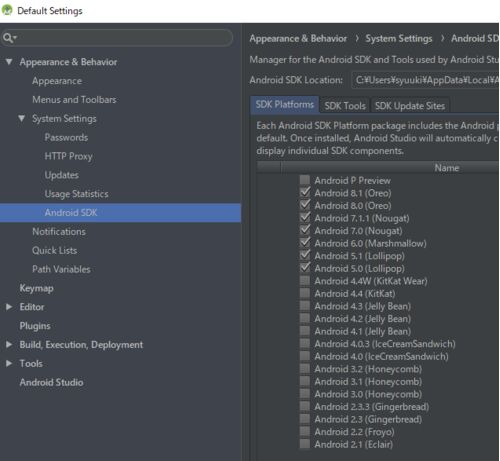Open the Keymap settings
Viewport: 500px width, 461px height.
[x=36, y=288]
